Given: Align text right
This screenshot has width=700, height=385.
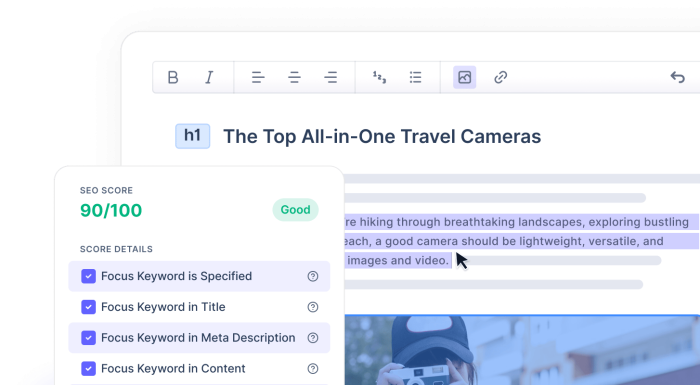Looking at the screenshot, I should (x=330, y=77).
